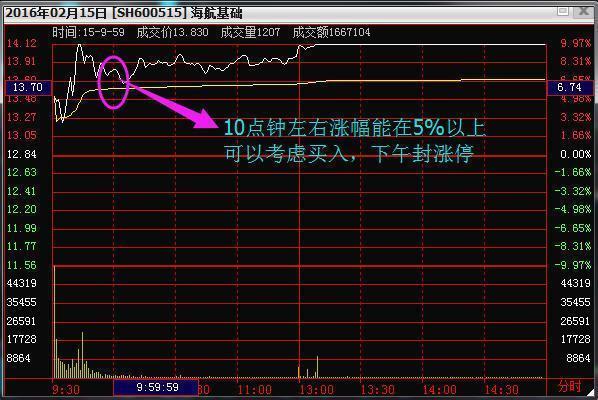Click the -9.97% limit-down percent label
598x400 pixels.
click(573, 265)
